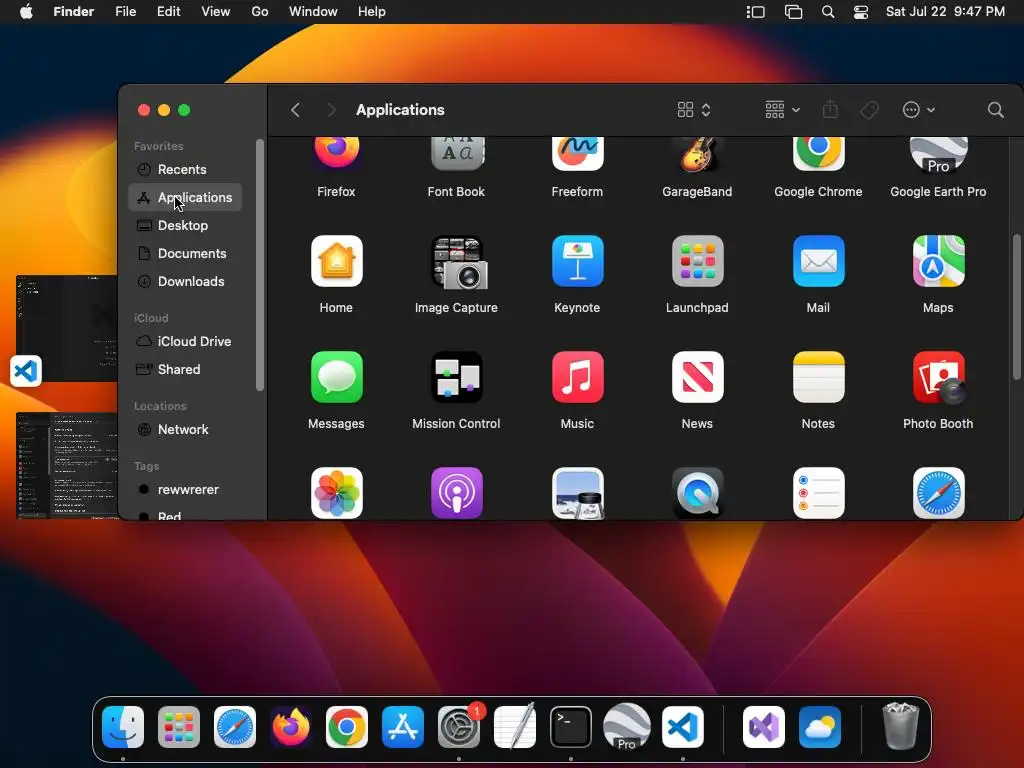
Task: Select the Image Capture app
Action: [x=456, y=262]
